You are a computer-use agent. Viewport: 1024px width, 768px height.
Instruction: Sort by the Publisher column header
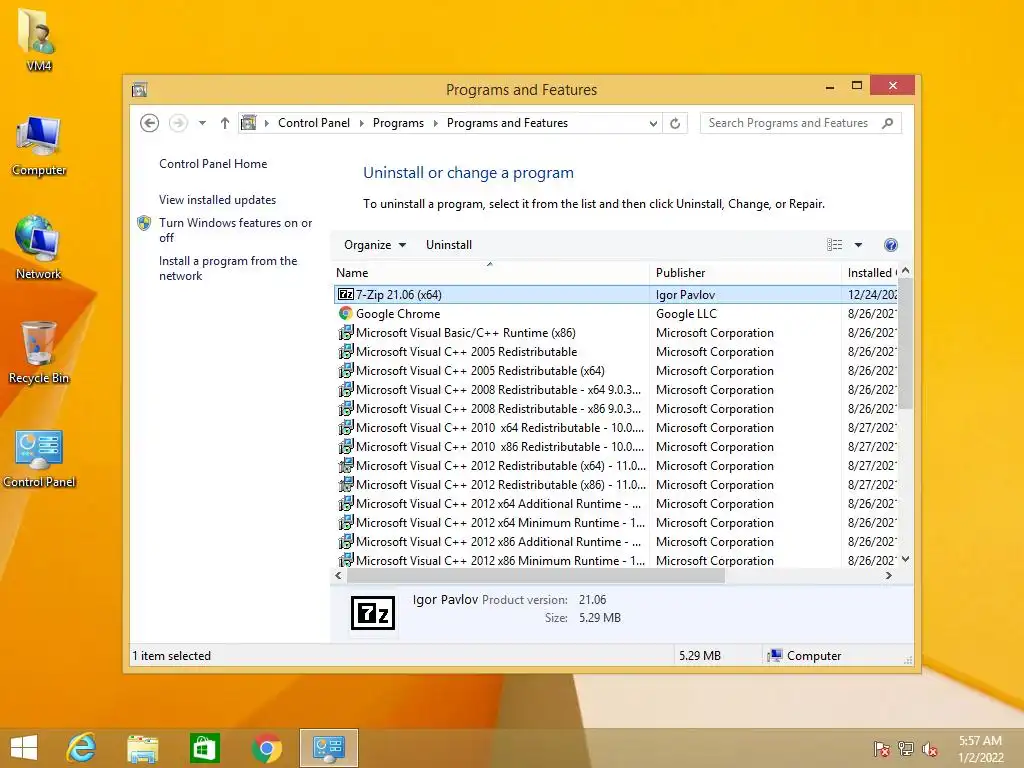[x=745, y=273]
